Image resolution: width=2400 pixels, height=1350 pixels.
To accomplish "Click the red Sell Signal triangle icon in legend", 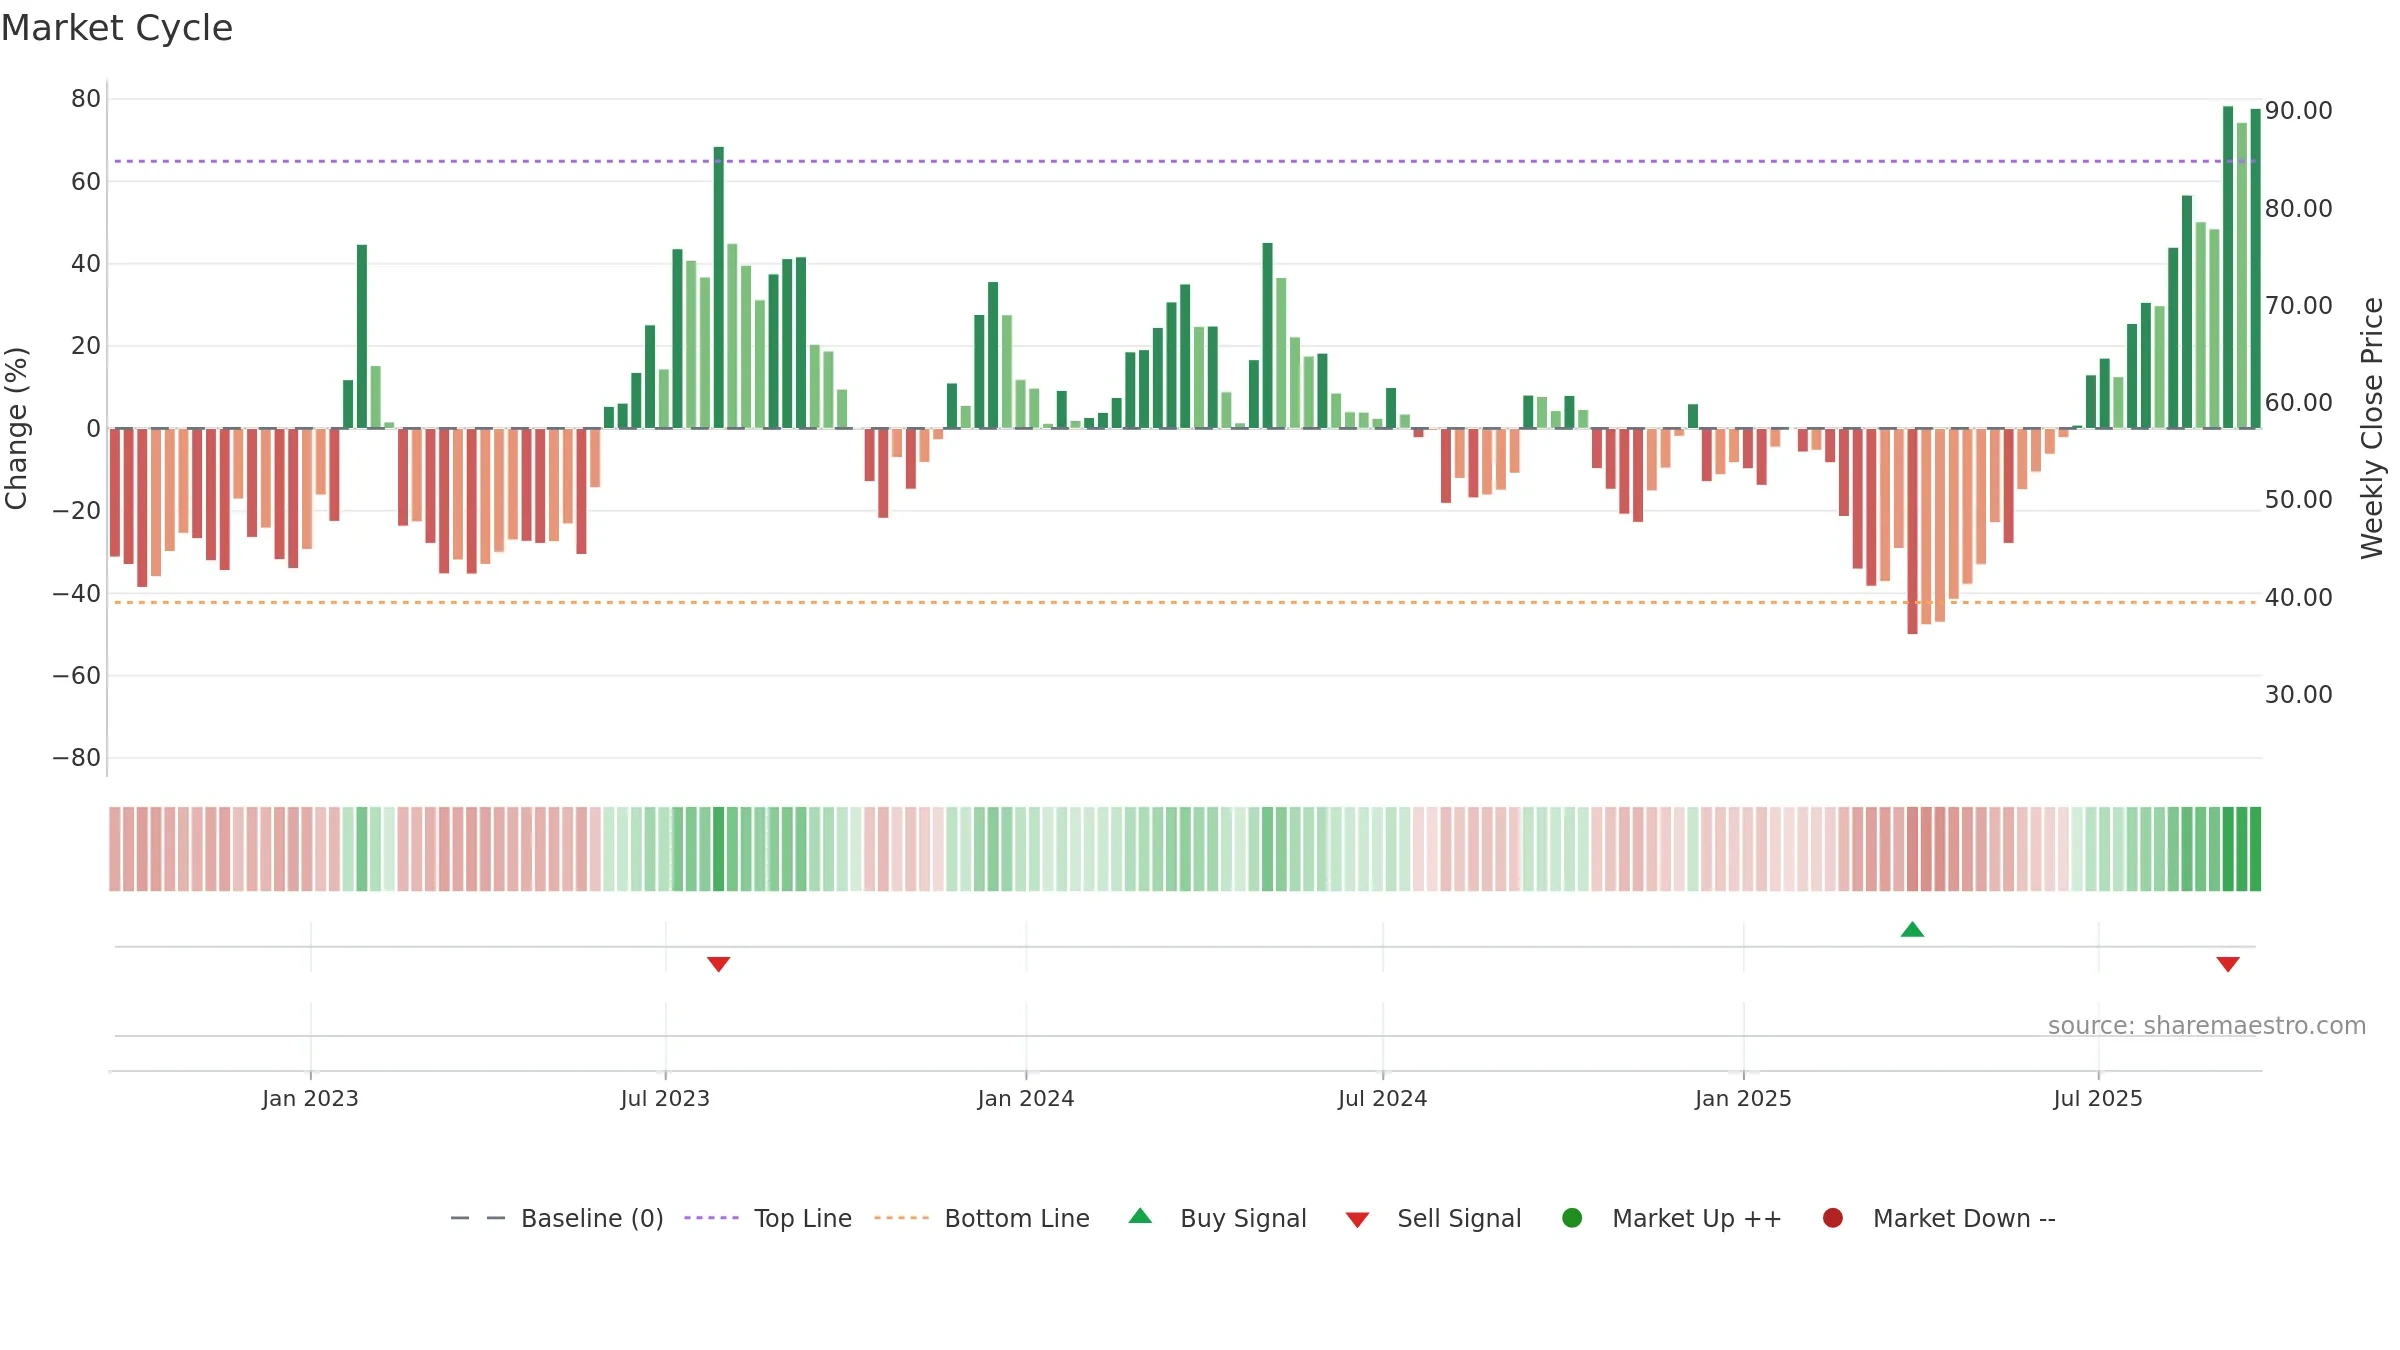I will [x=1357, y=1220].
